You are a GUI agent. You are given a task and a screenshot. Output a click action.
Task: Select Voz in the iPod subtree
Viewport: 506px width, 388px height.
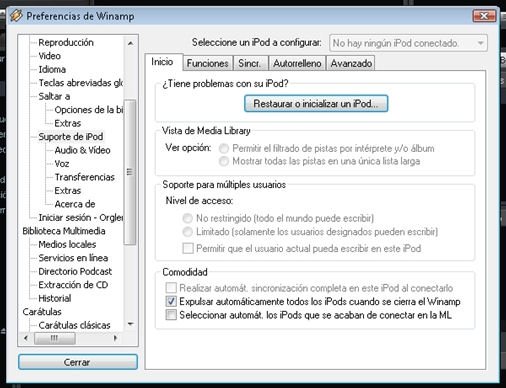(62, 164)
